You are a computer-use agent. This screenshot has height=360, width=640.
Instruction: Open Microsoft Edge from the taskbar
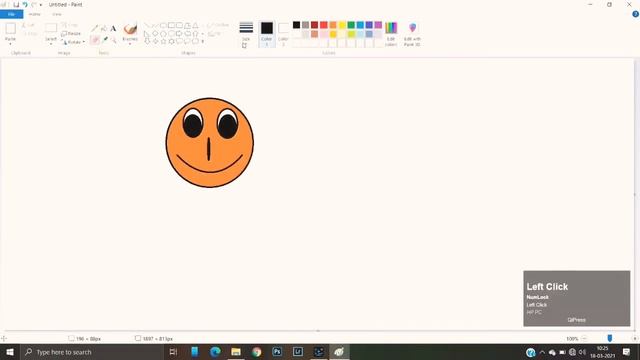215,352
